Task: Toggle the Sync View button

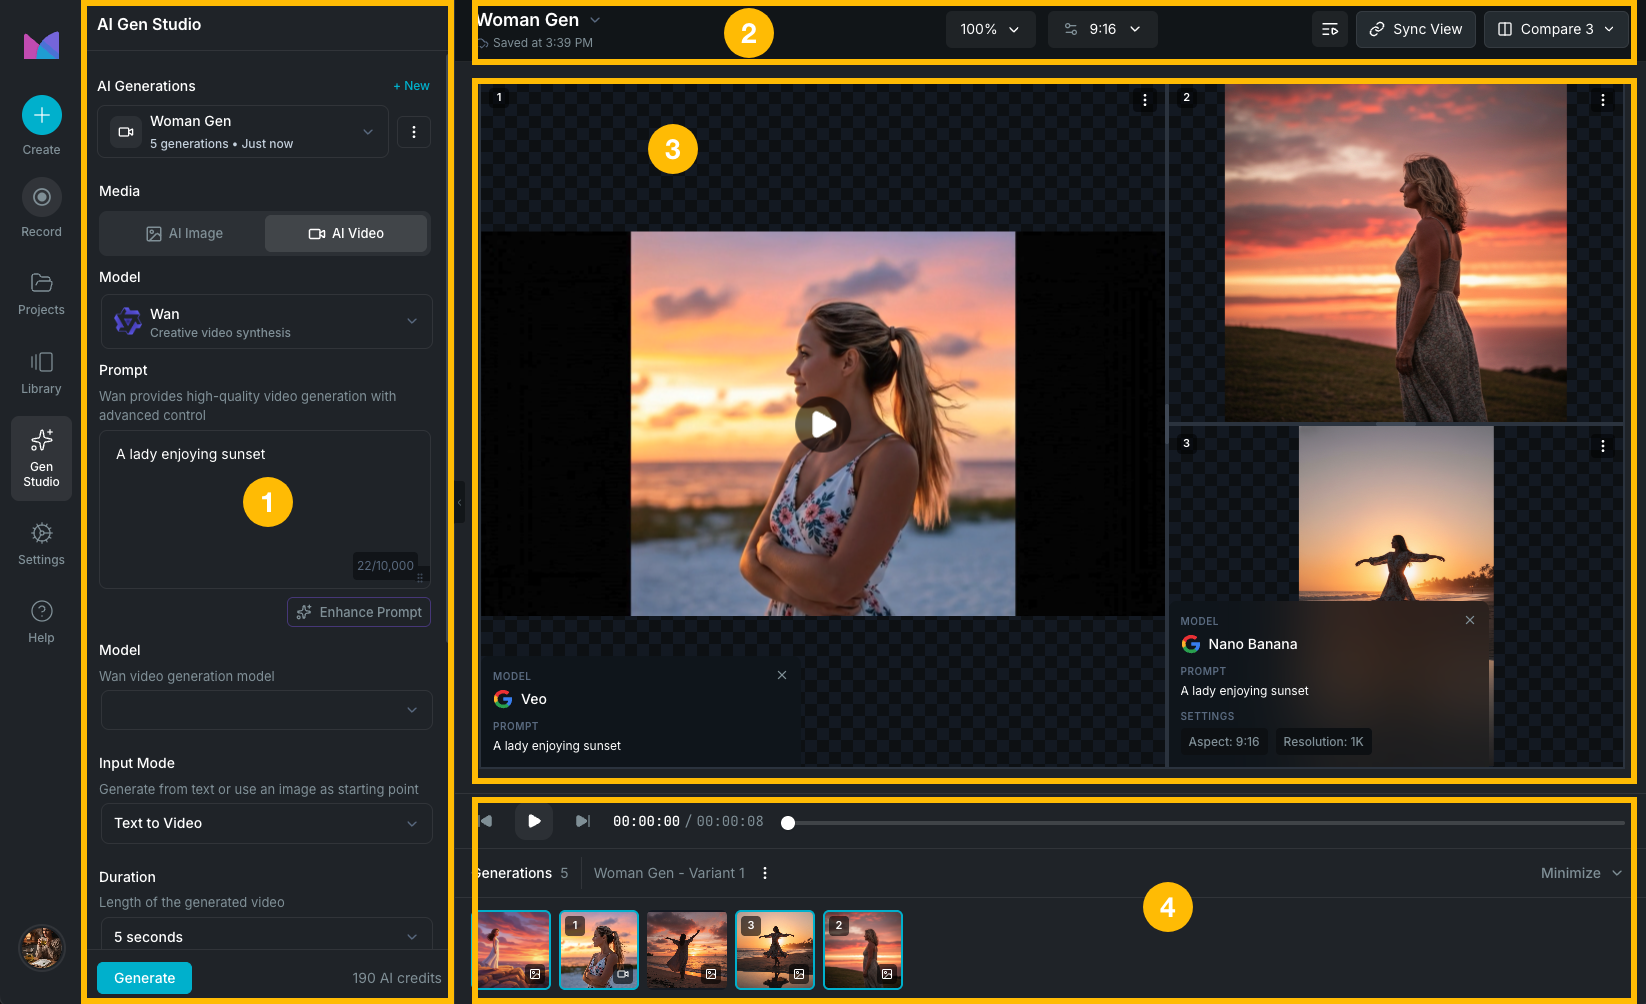Action: (x=1415, y=30)
